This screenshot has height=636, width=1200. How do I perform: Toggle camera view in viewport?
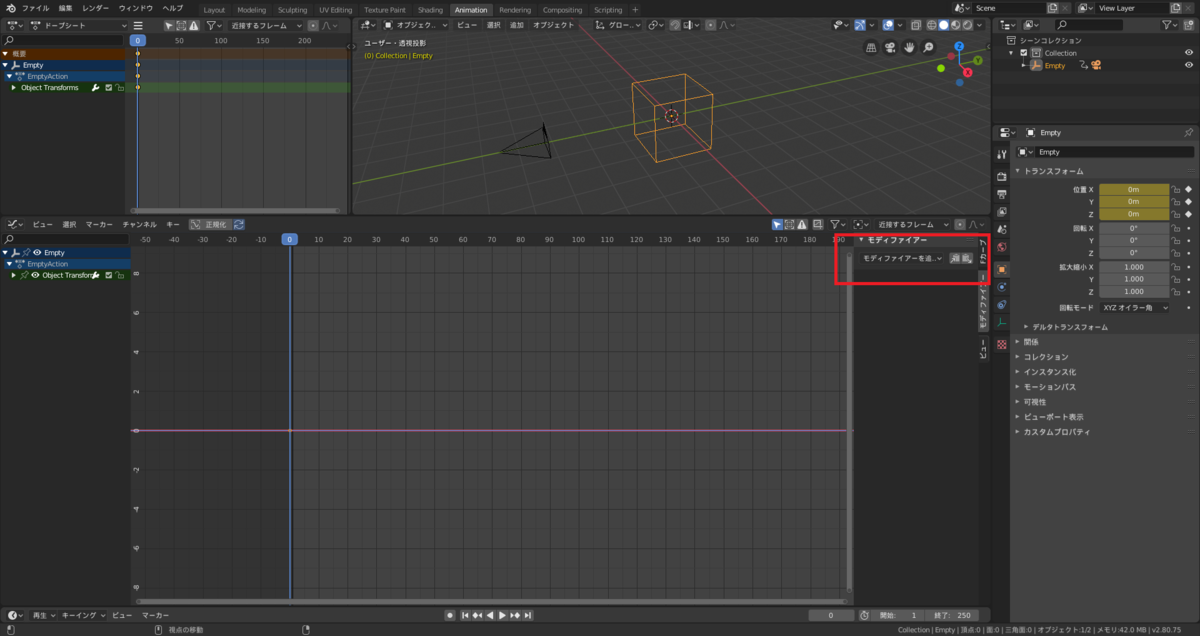click(x=890, y=47)
